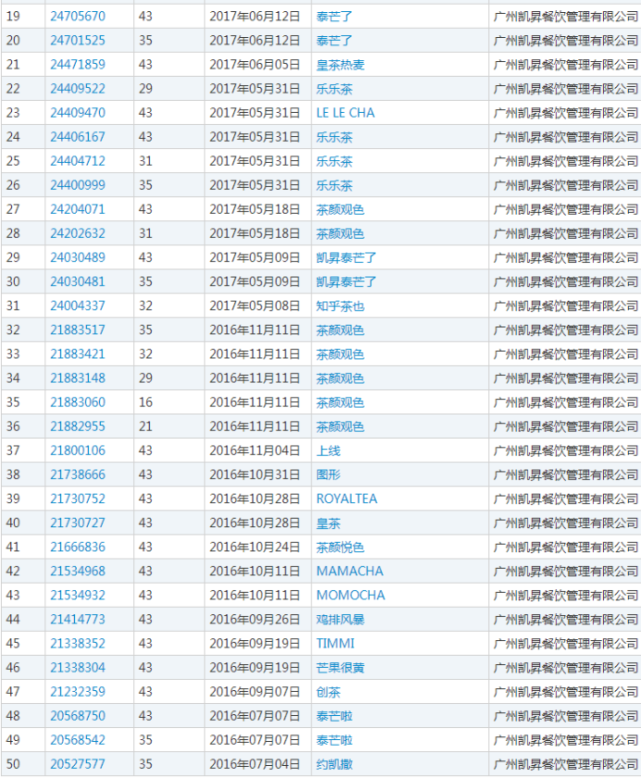Select applicant company in row 19

pyautogui.click(x=566, y=16)
